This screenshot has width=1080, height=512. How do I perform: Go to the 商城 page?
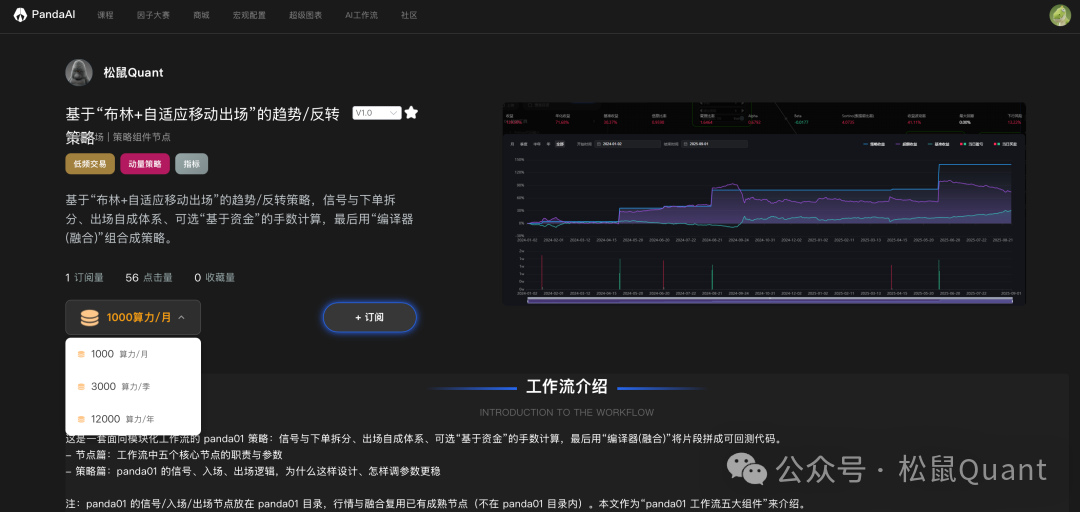201,15
